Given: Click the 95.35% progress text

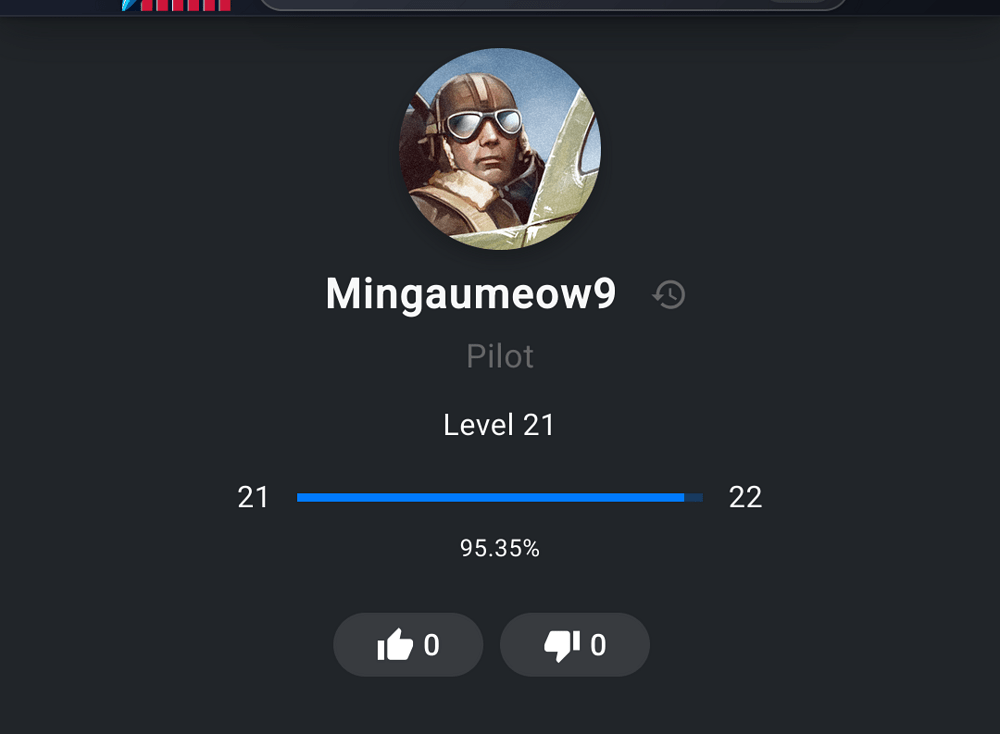Looking at the screenshot, I should pos(500,548).
